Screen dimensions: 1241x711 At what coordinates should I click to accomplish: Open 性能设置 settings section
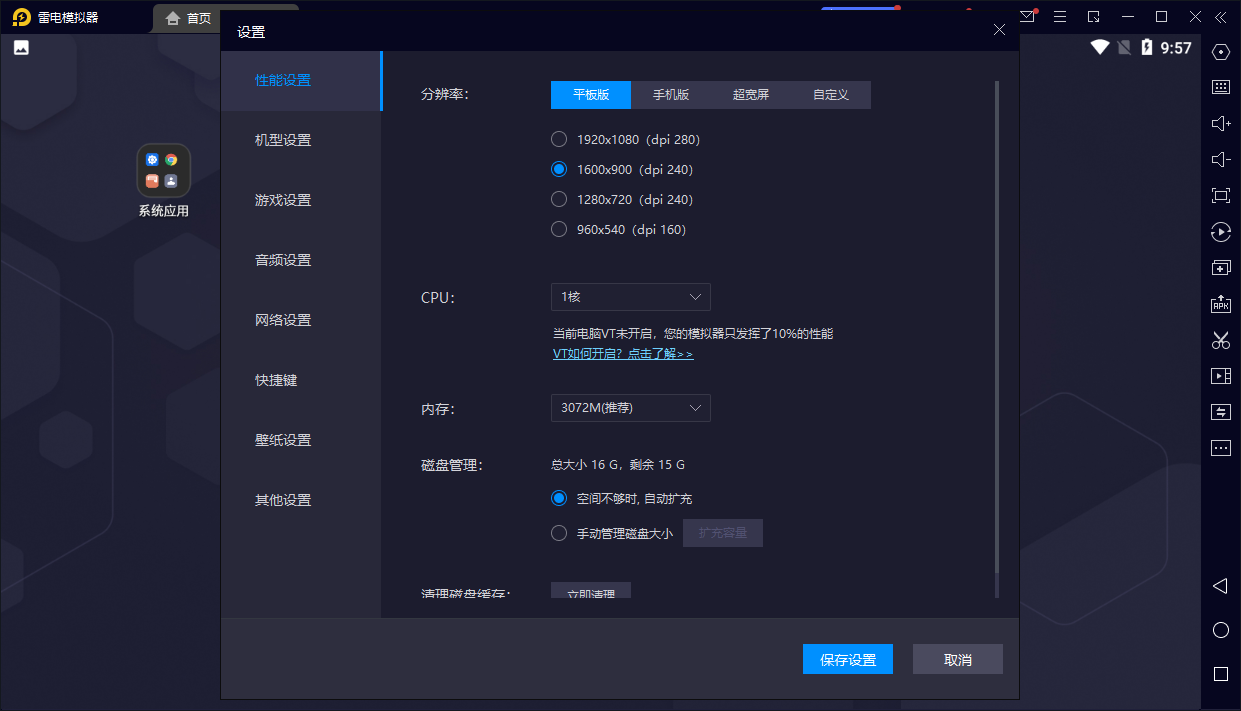301,80
